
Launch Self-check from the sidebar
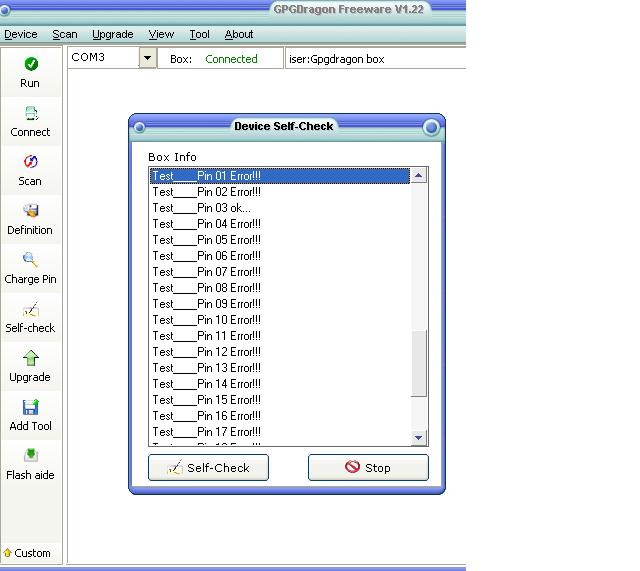(x=30, y=309)
